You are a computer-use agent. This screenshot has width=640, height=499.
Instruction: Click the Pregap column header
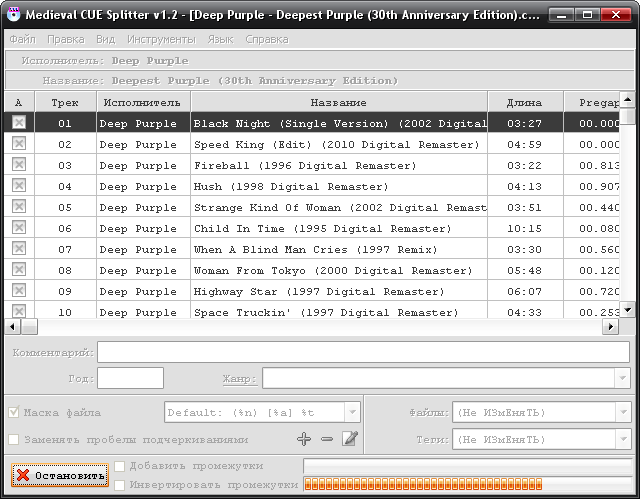[x=592, y=102]
